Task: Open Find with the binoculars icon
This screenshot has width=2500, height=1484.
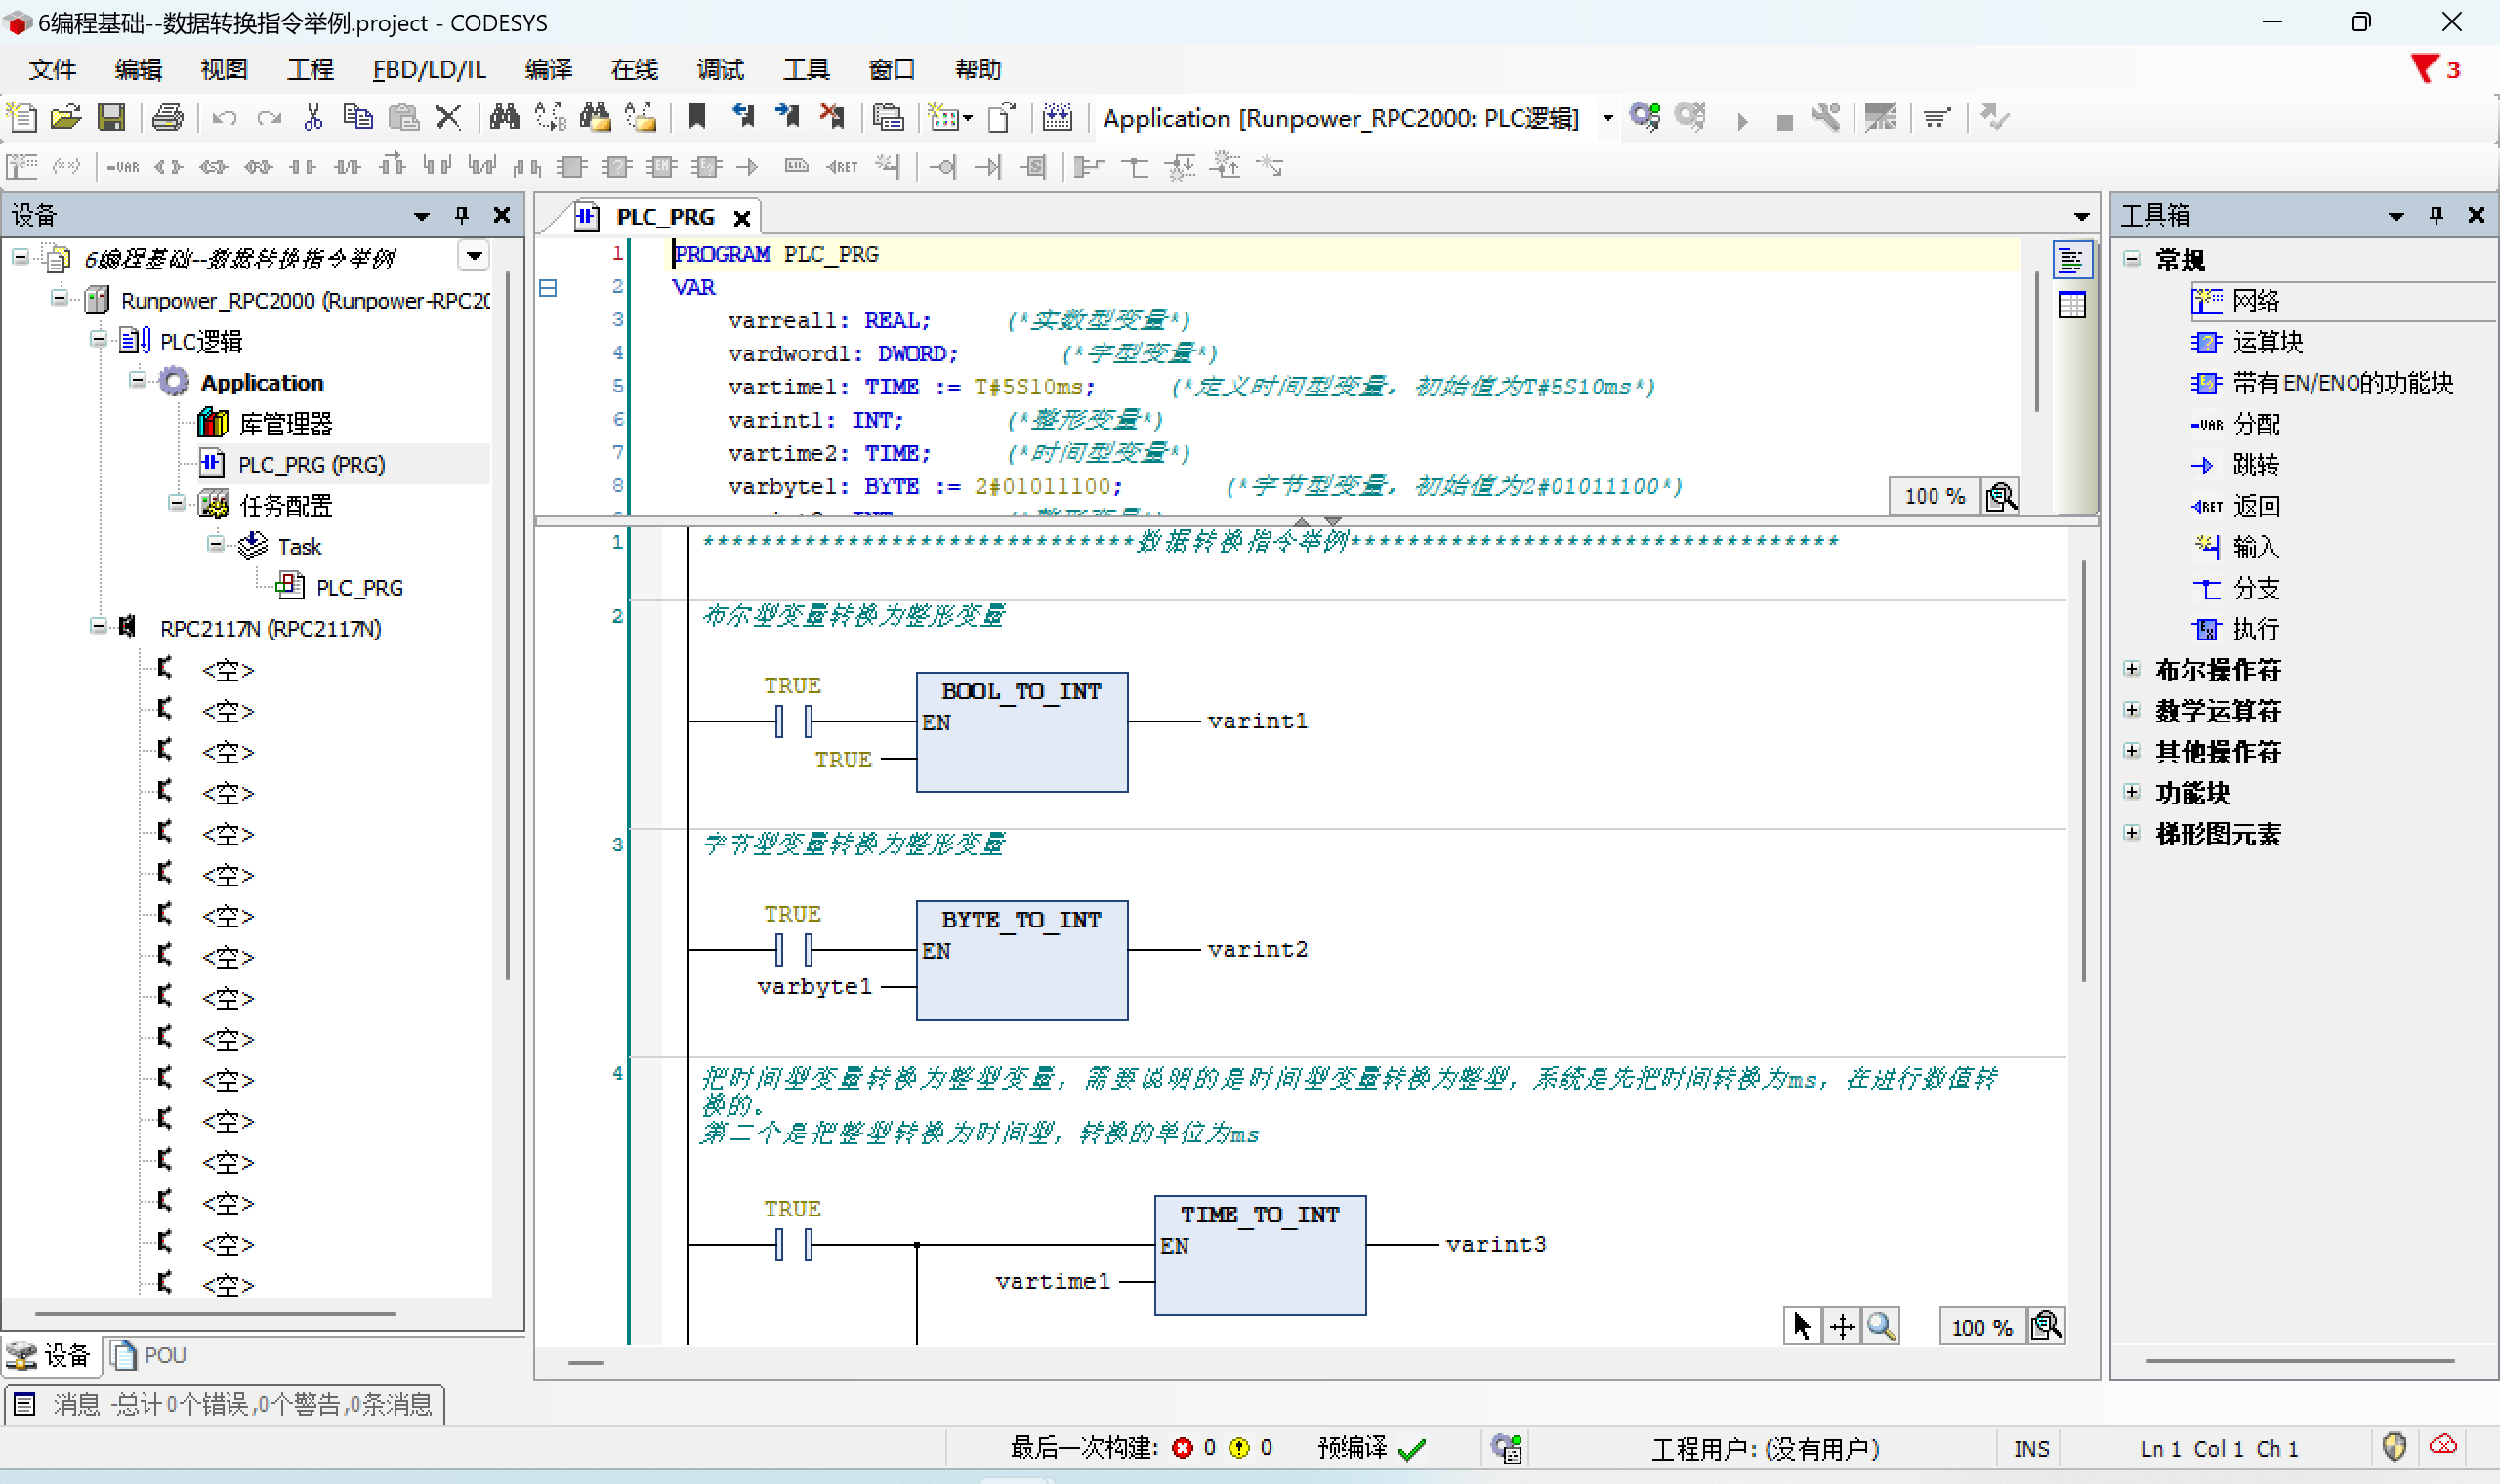Action: (x=504, y=118)
